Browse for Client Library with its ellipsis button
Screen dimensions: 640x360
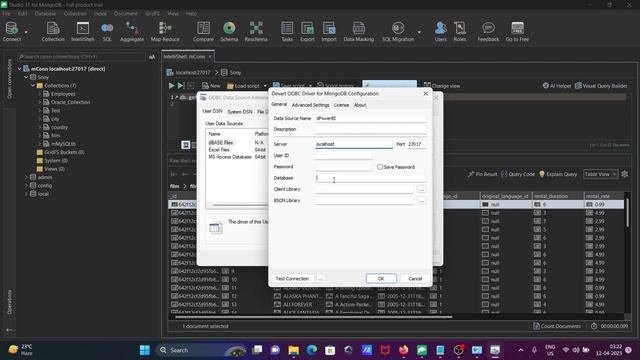pyautogui.click(x=421, y=189)
